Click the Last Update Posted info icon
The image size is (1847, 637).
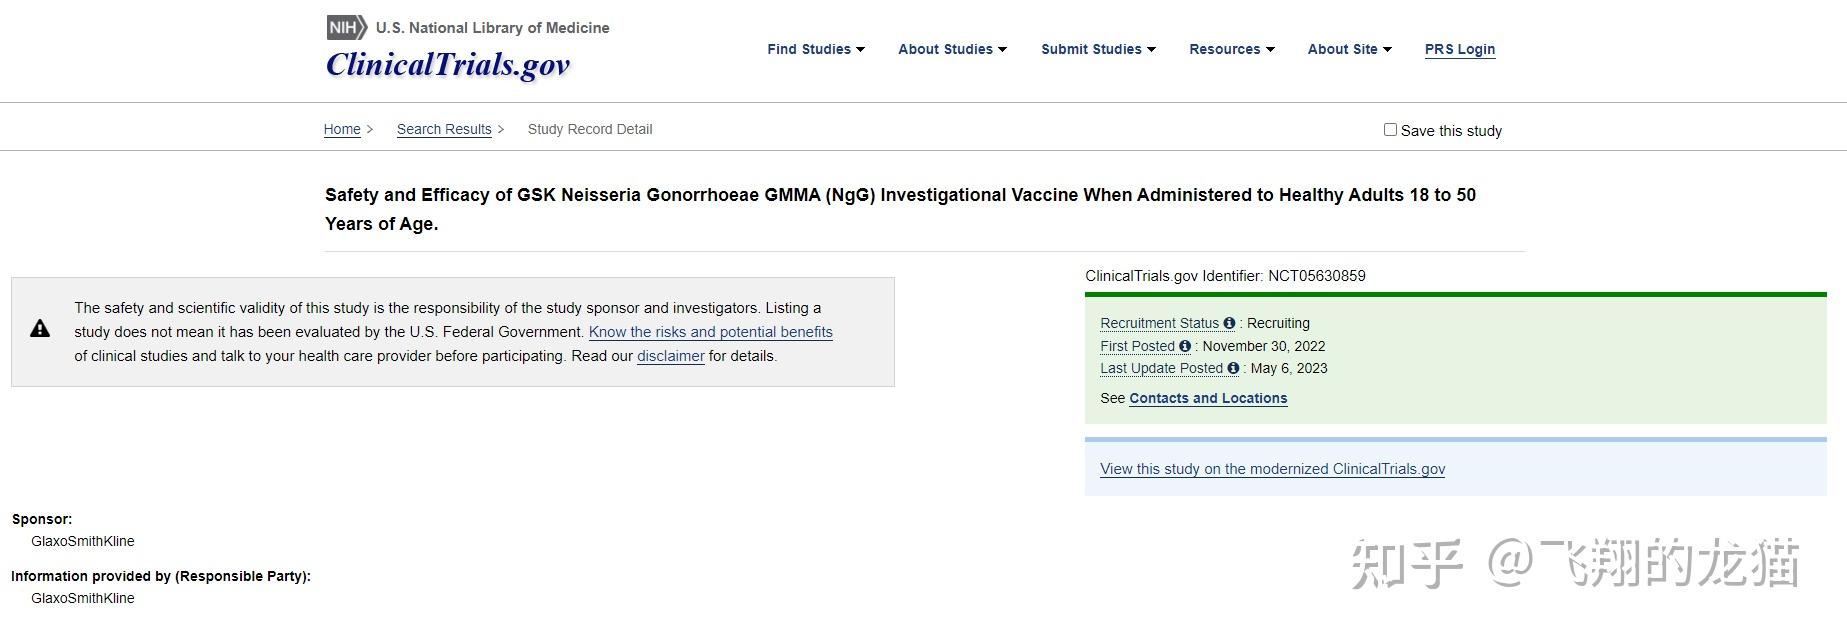pyautogui.click(x=1235, y=368)
